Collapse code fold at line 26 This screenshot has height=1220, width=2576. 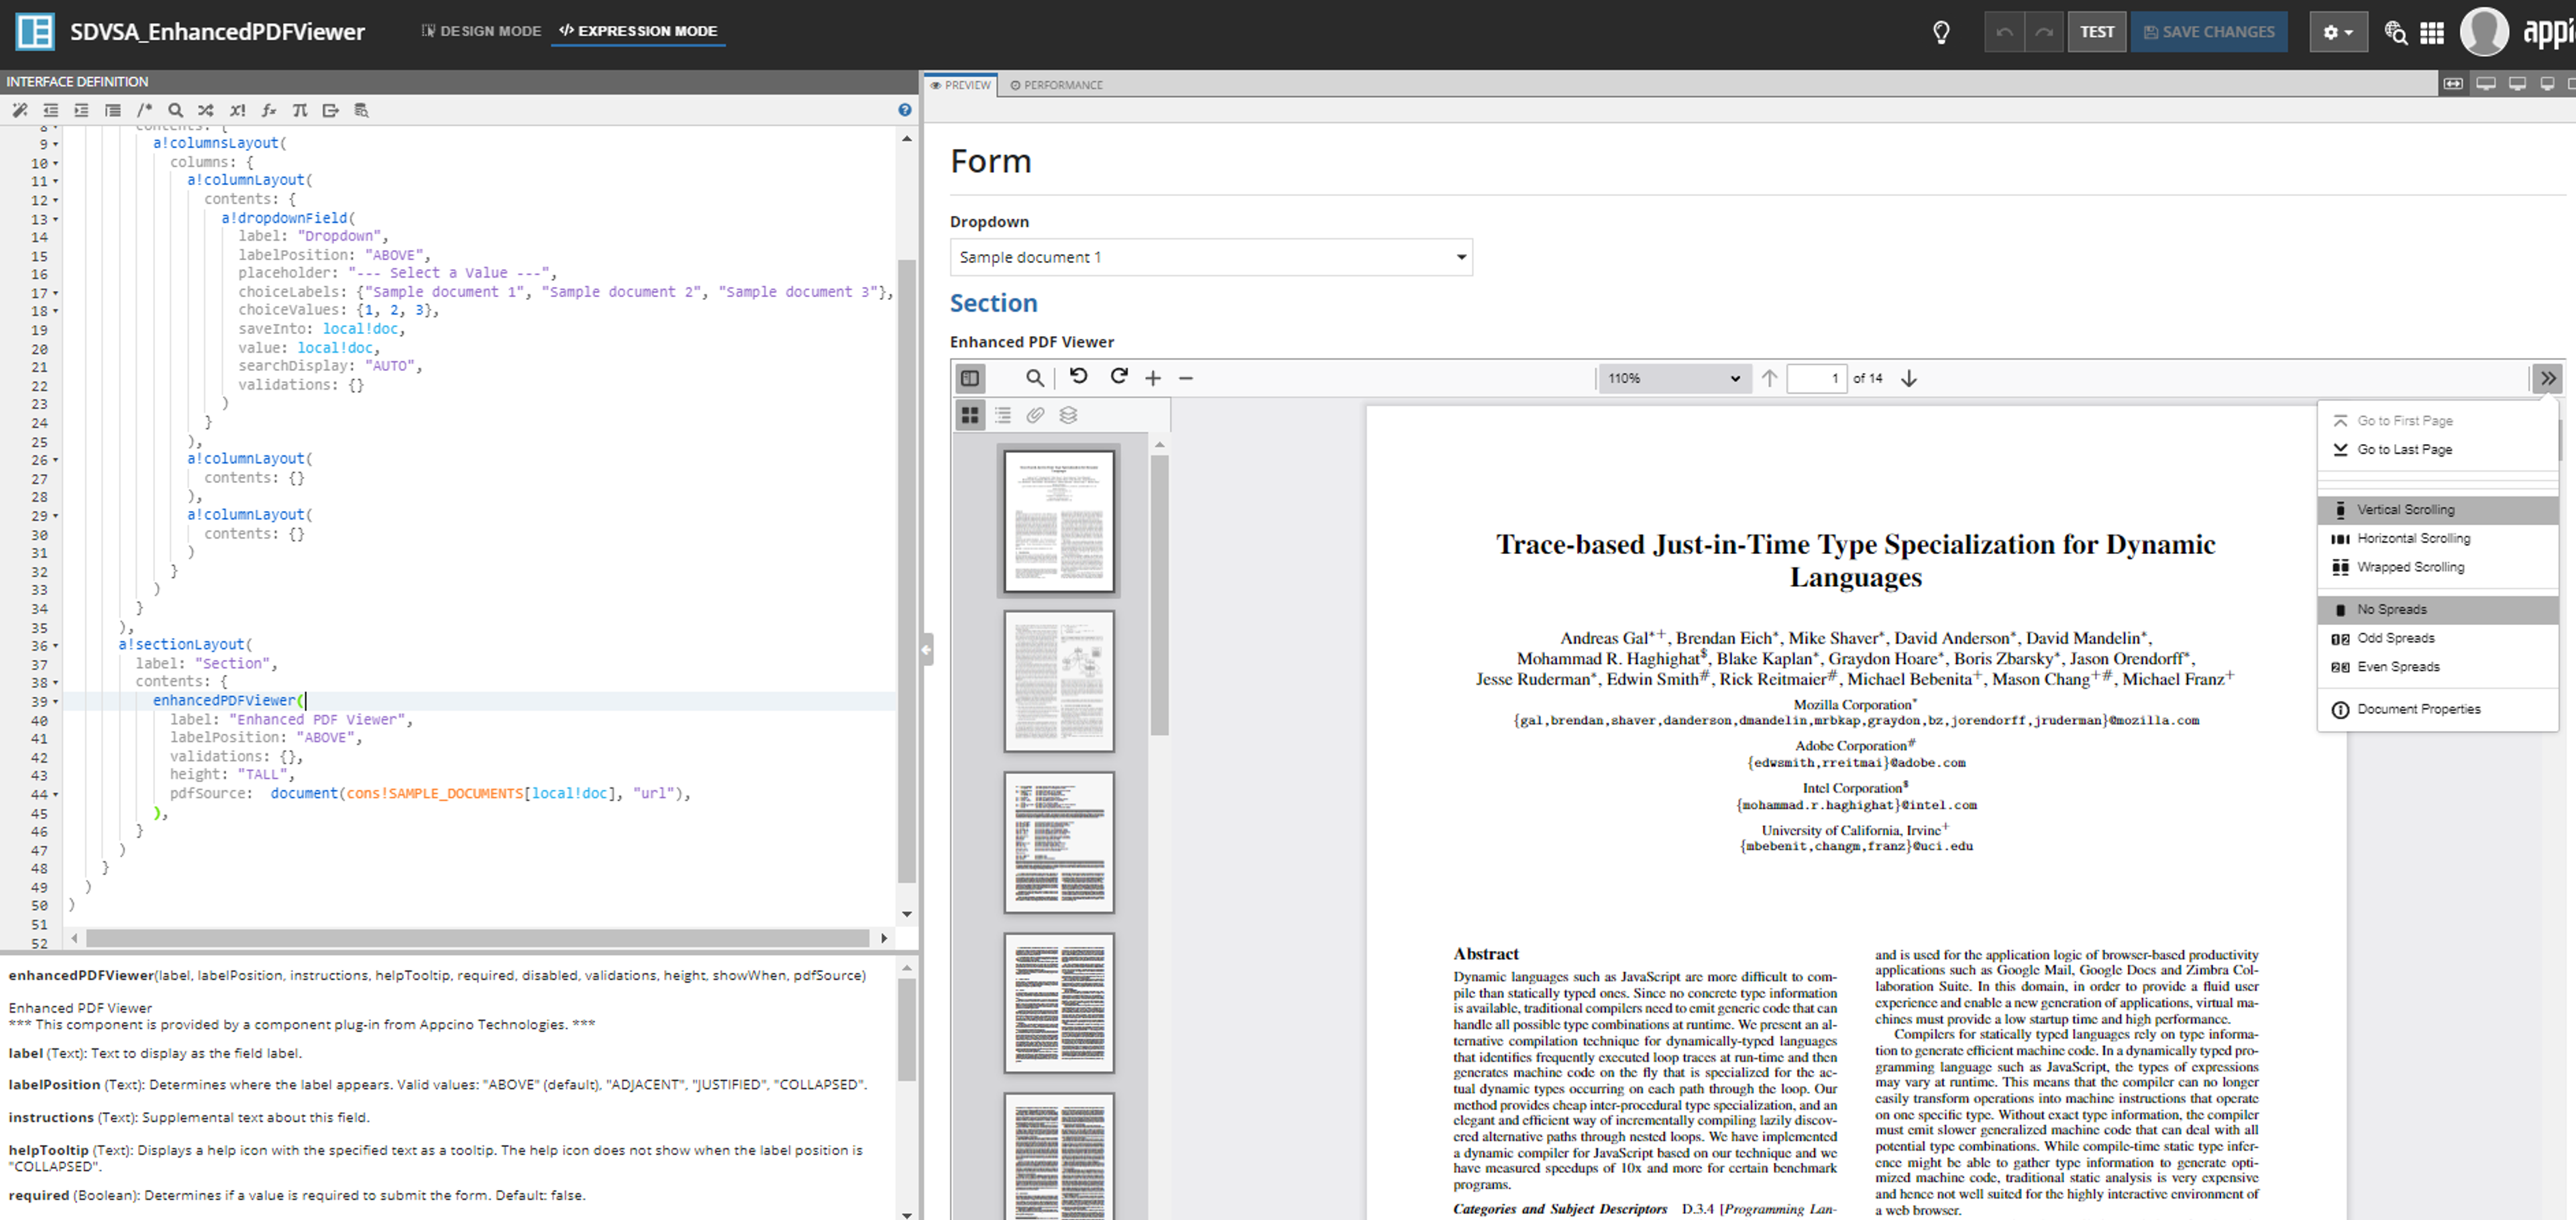coord(56,460)
